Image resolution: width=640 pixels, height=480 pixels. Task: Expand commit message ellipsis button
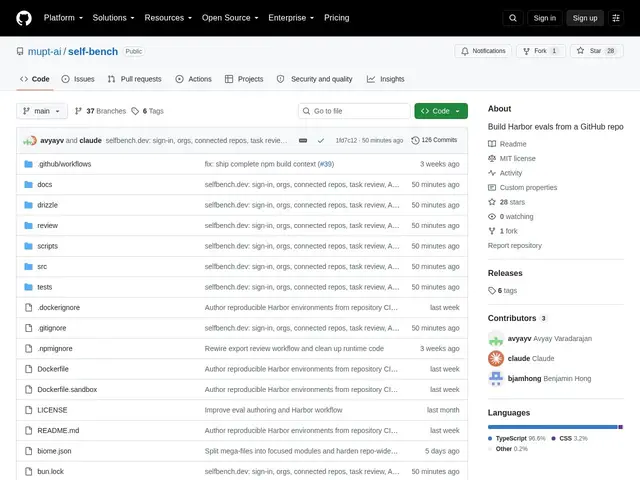point(303,140)
